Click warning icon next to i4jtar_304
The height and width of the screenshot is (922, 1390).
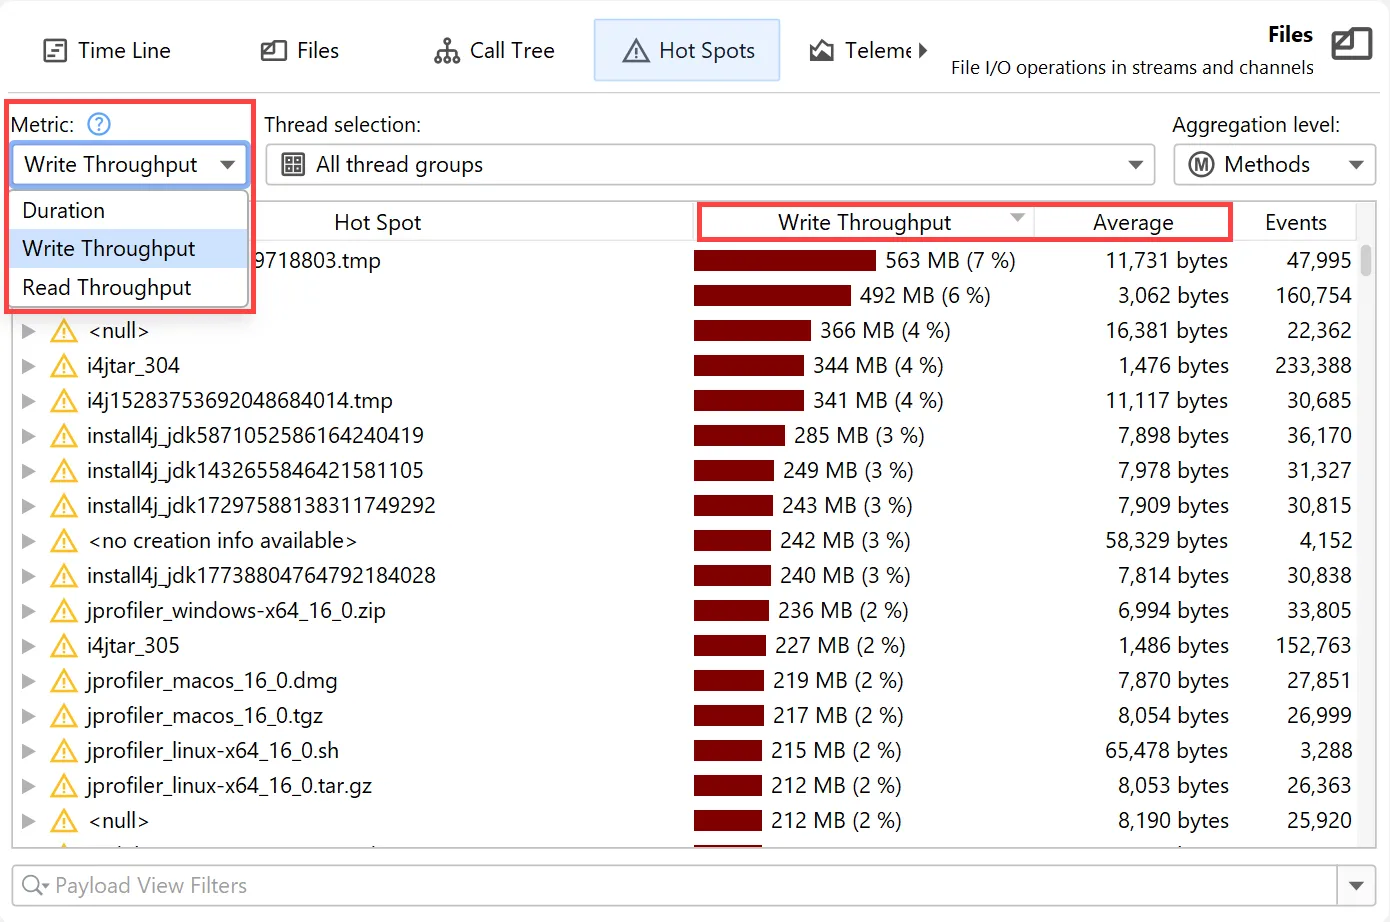tap(64, 366)
